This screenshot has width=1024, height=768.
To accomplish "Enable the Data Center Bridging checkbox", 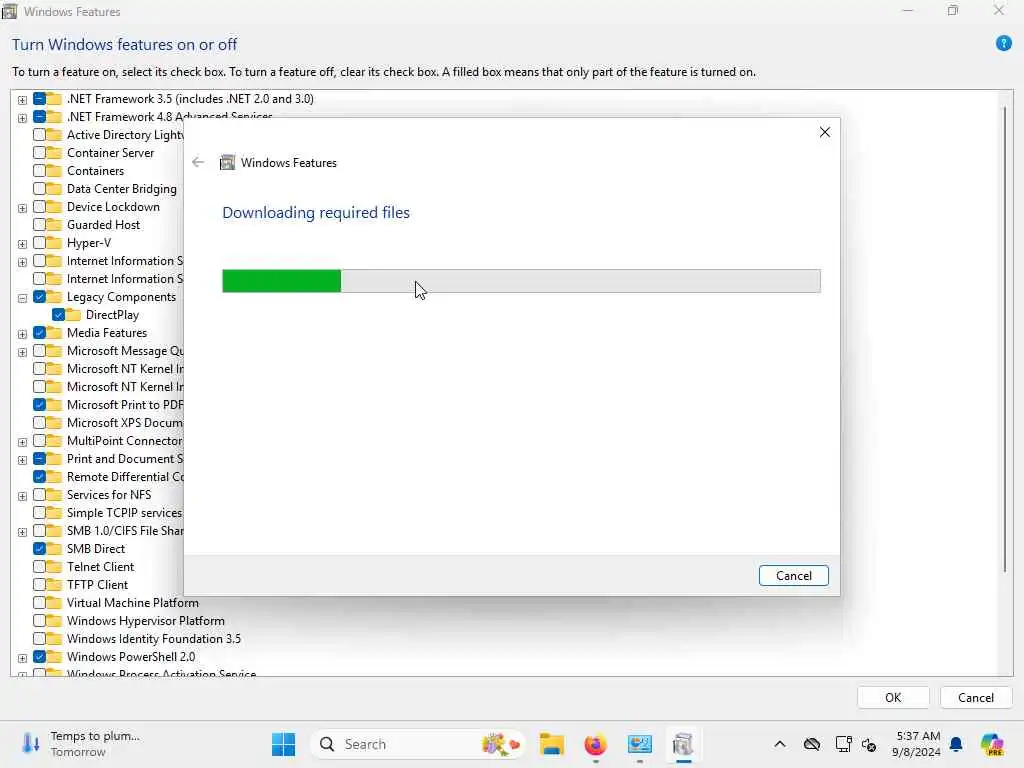I will pyautogui.click(x=39, y=189).
